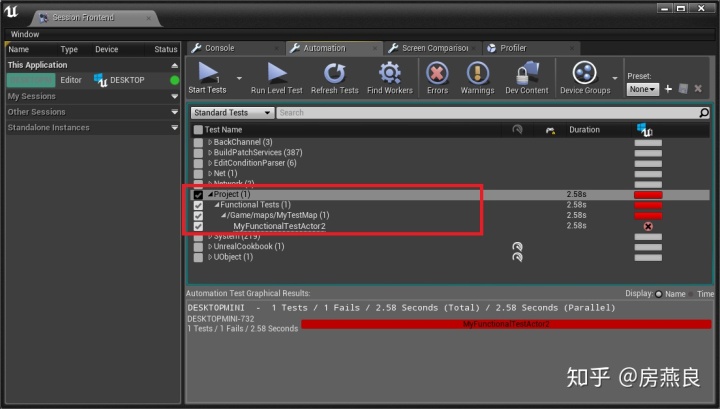
Task: Check the UnrealCookbook (1) checkbox
Action: pos(198,247)
